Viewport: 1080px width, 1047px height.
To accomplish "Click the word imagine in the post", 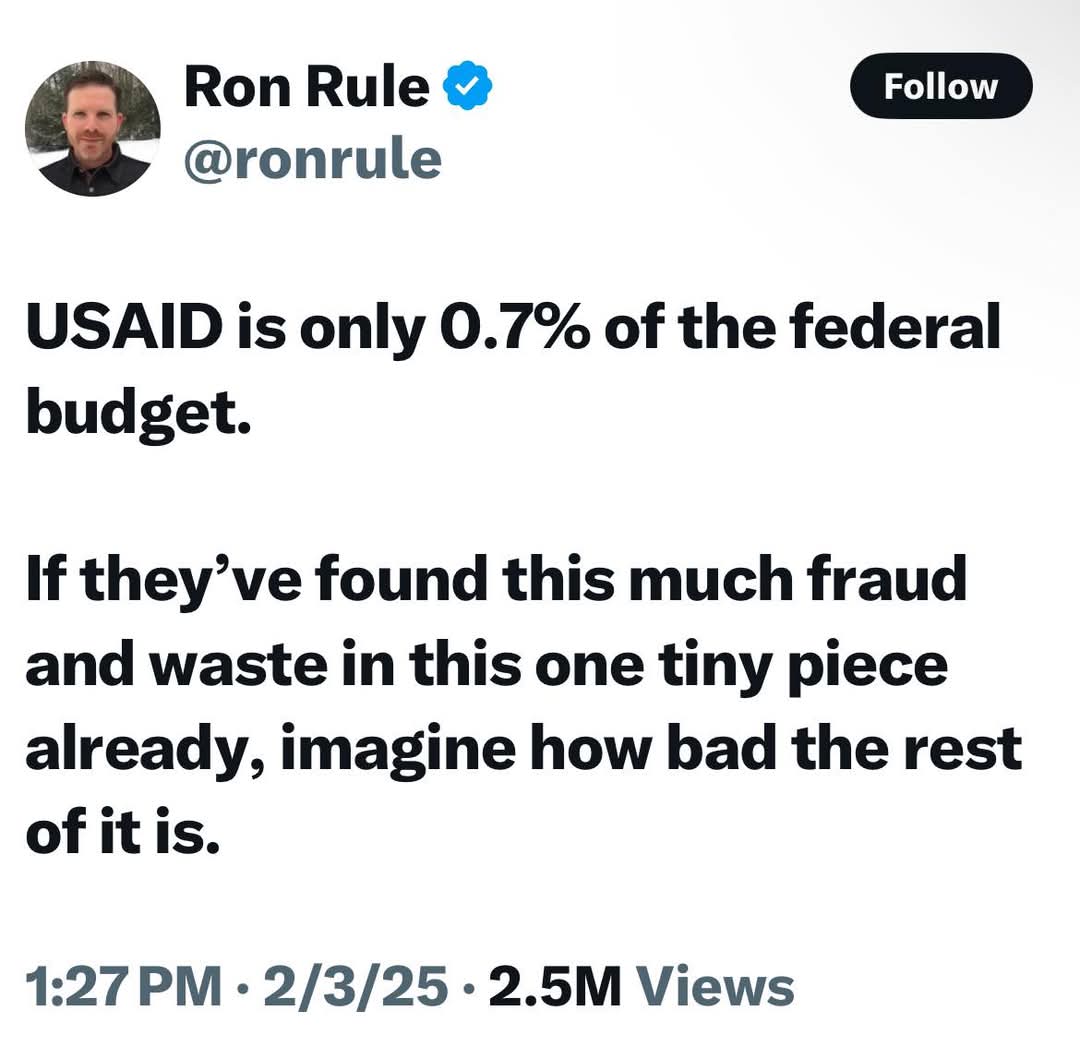I will pos(398,751).
